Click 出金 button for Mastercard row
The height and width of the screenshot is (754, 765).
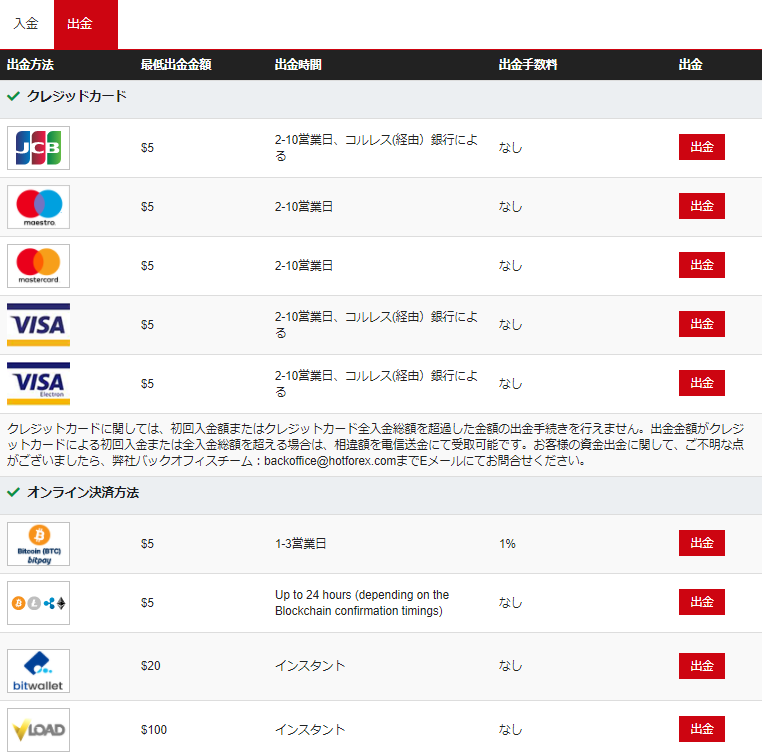pyautogui.click(x=702, y=265)
